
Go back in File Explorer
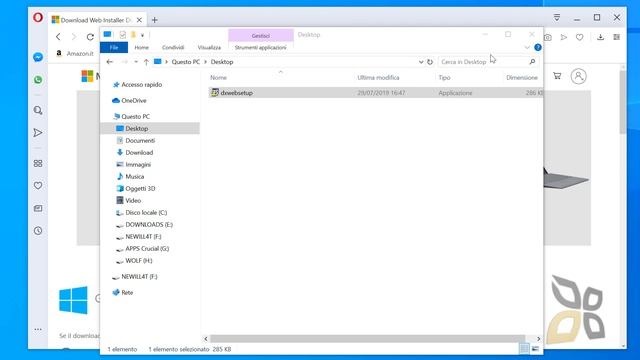109,62
